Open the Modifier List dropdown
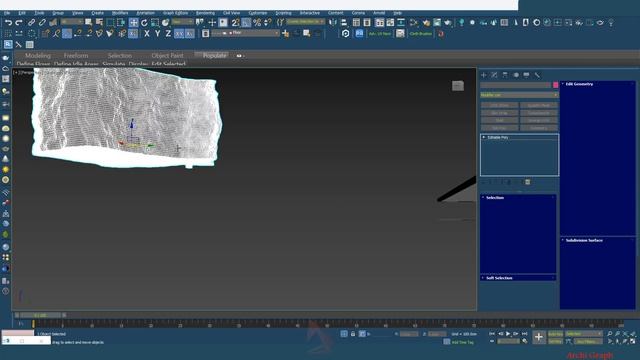 point(519,95)
